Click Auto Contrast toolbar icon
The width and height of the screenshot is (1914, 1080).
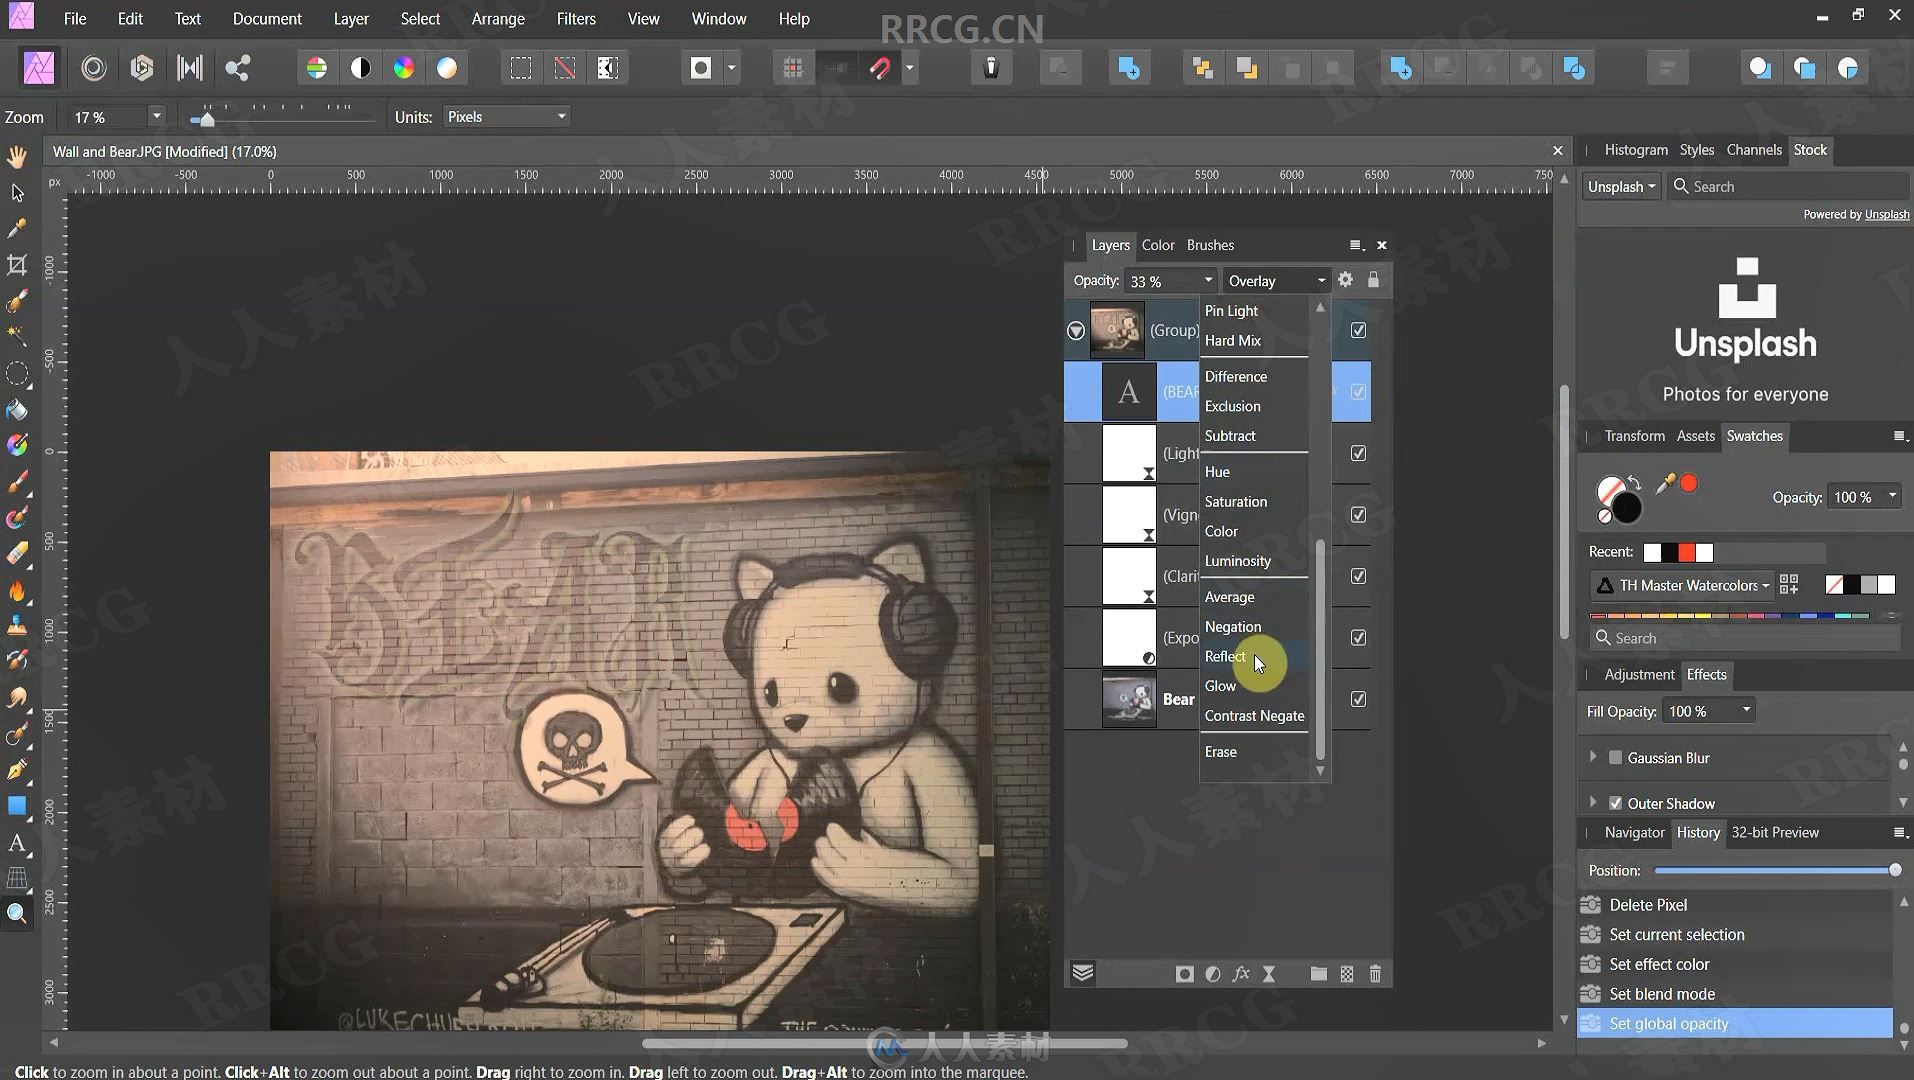pyautogui.click(x=360, y=68)
